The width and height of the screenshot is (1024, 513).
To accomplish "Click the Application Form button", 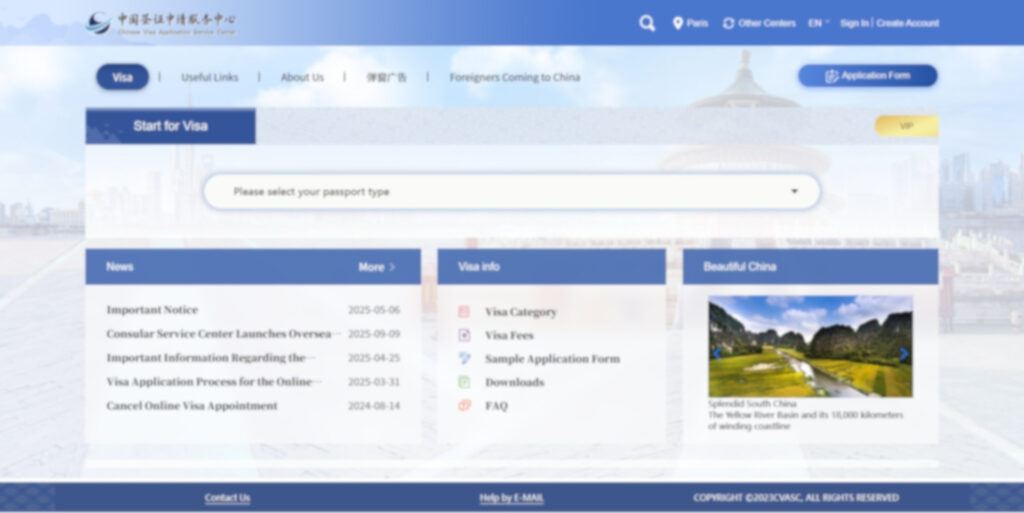I will (867, 76).
